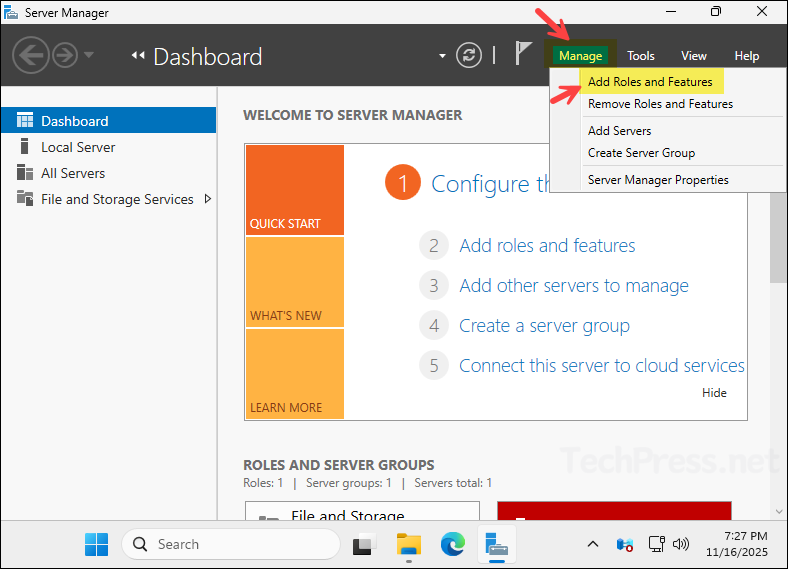Open the QUICK START tile
Screen dimensions: 788x569
(295, 190)
